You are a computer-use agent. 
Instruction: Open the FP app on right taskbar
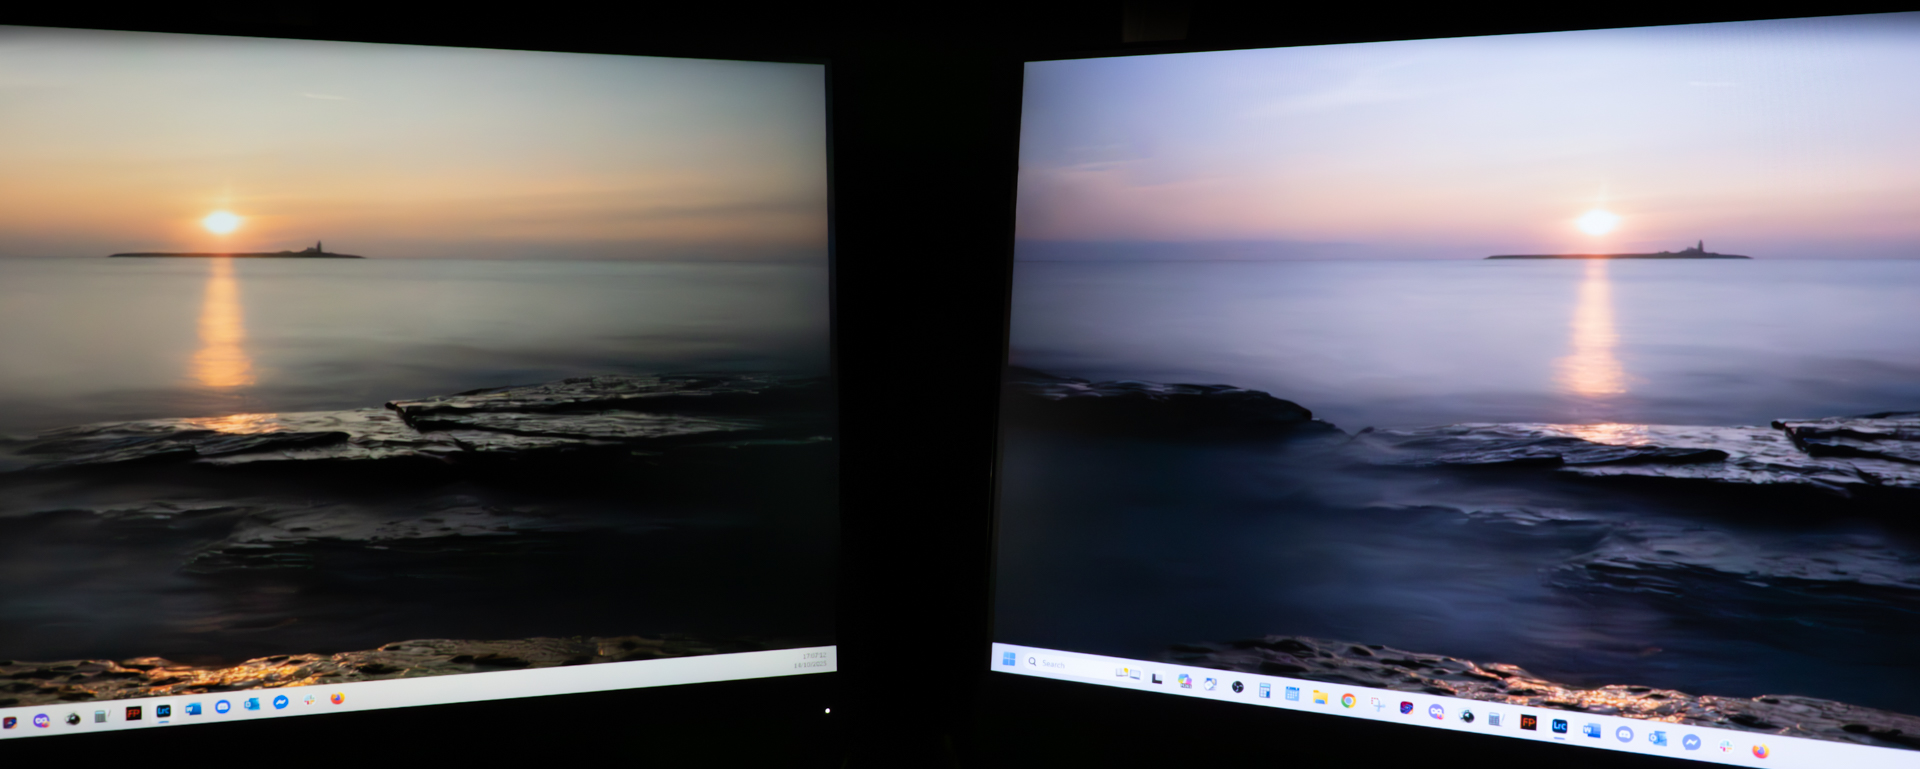pos(1528,722)
